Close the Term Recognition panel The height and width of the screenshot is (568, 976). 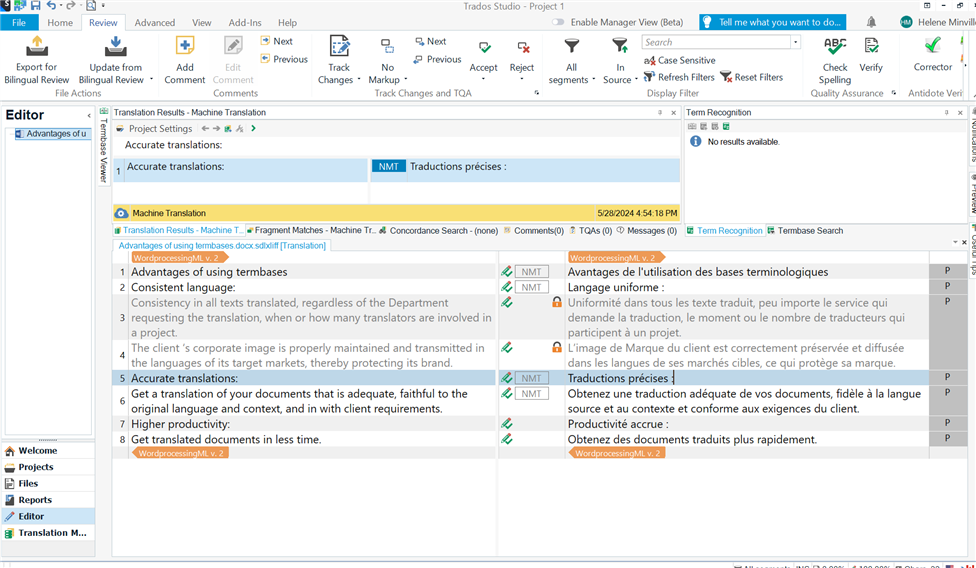click(959, 113)
